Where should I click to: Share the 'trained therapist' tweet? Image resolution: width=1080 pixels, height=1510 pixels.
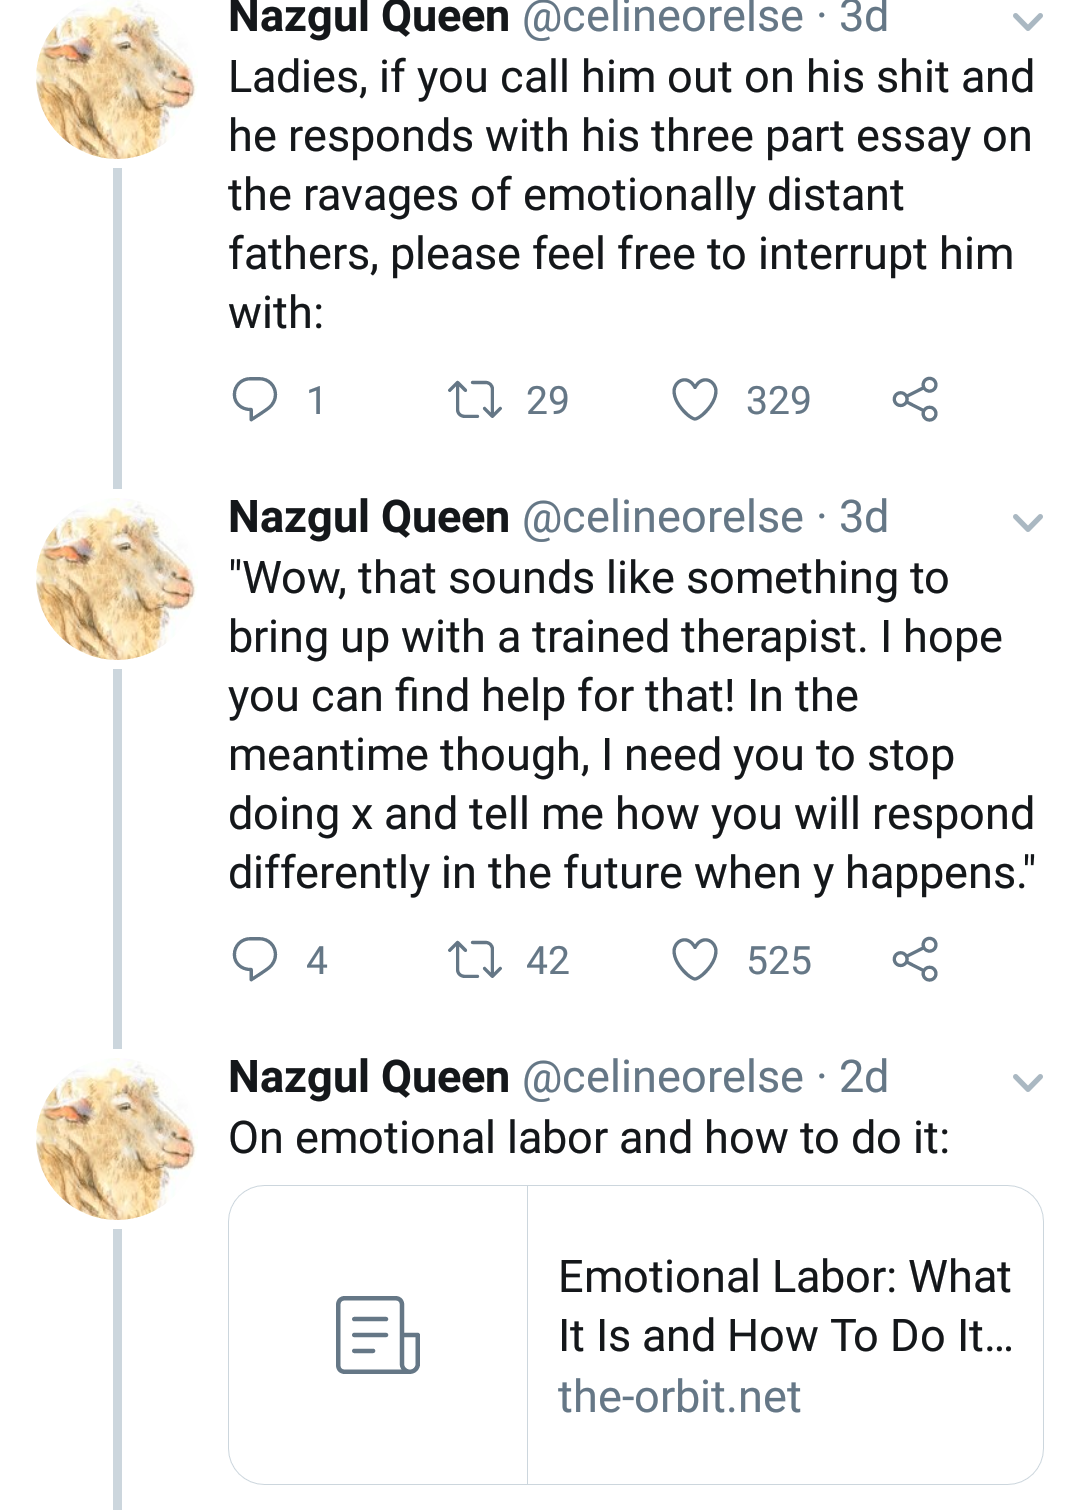click(914, 959)
